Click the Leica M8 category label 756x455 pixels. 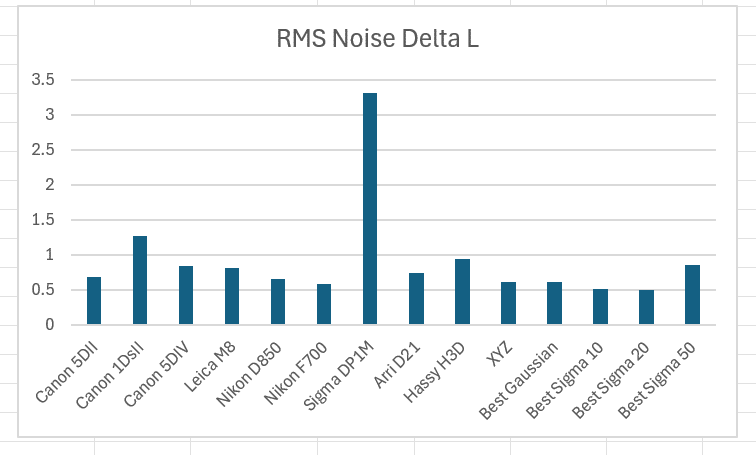click(210, 367)
